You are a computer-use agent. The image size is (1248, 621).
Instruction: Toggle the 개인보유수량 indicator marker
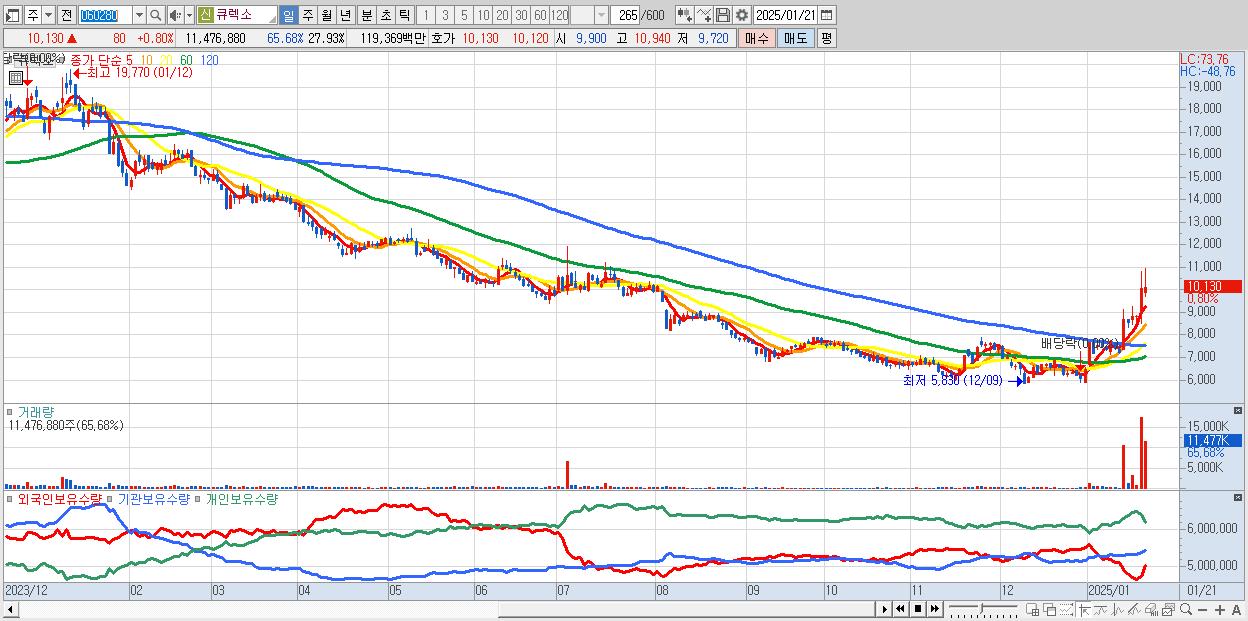[x=197, y=498]
